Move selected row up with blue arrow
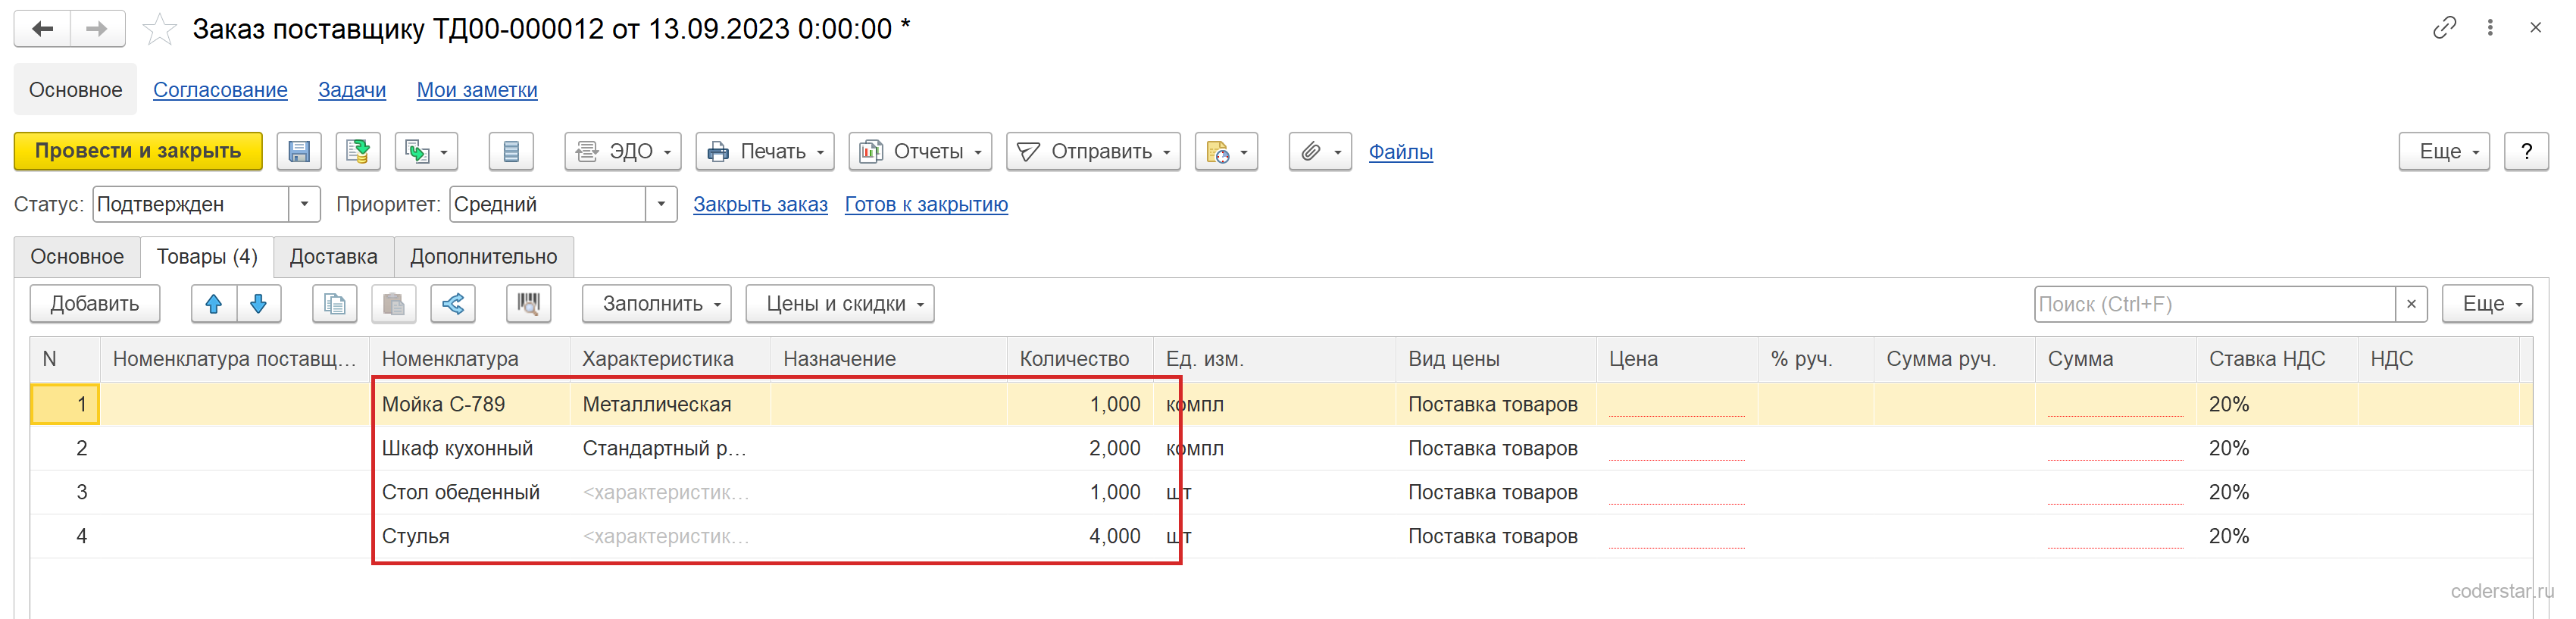Image resolution: width=2576 pixels, height=619 pixels. [214, 304]
